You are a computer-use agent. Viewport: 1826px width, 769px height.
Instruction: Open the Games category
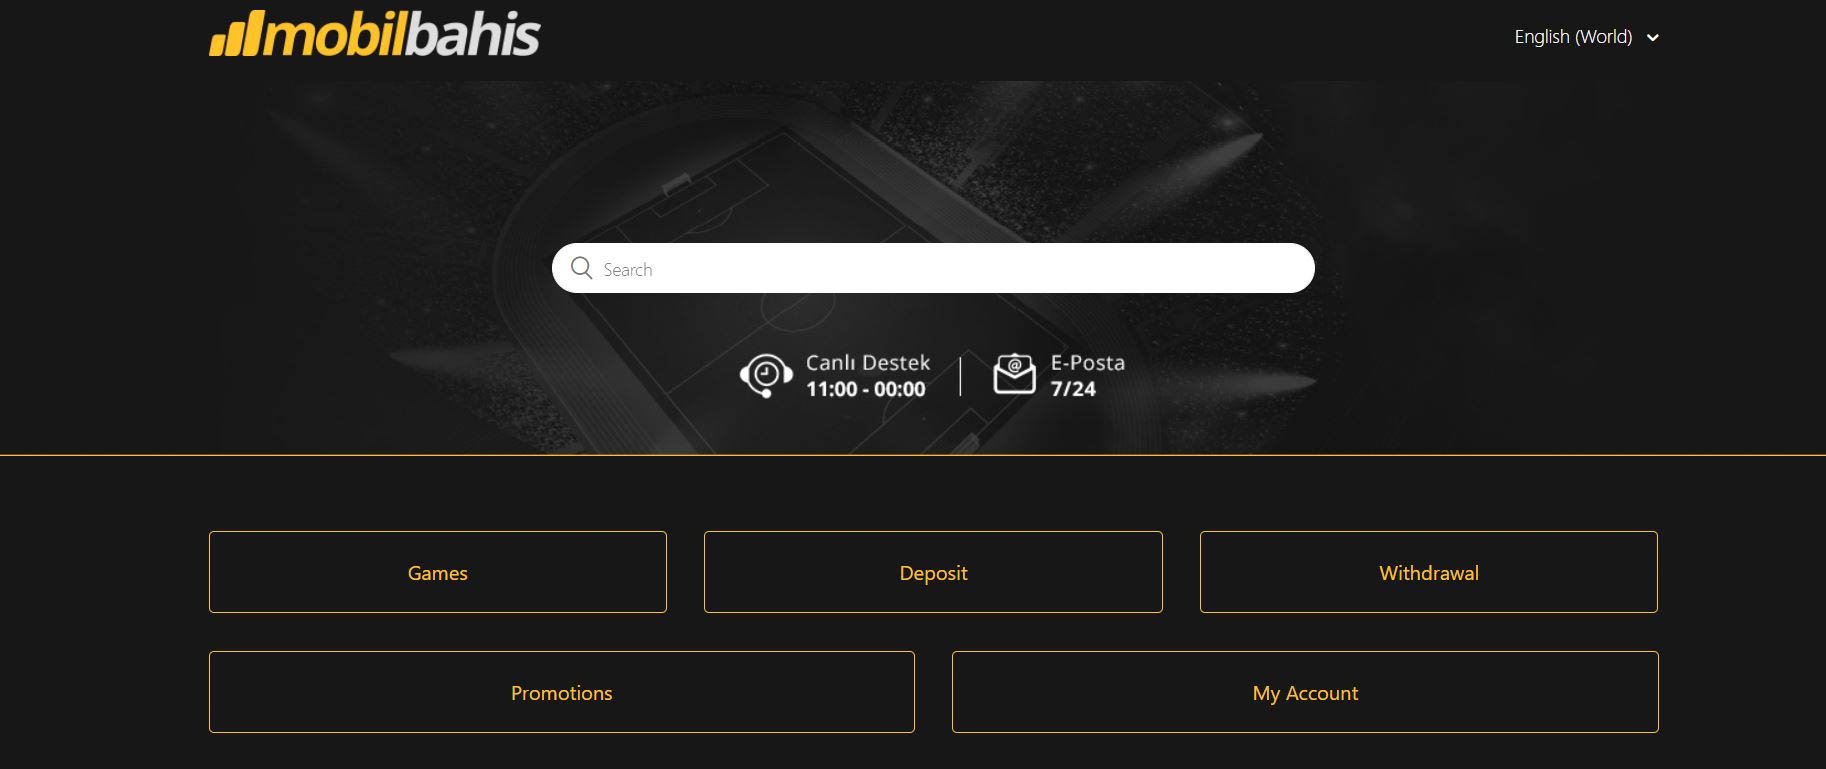coord(438,572)
